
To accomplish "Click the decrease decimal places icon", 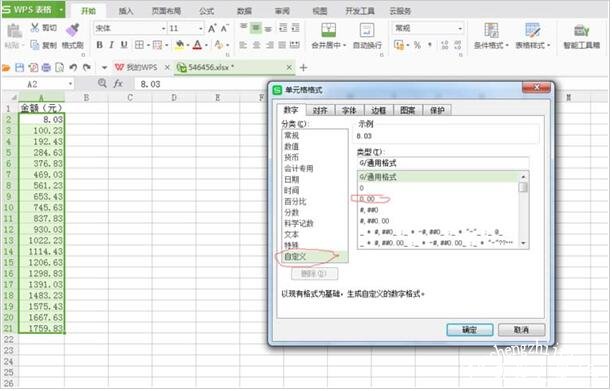I will click(457, 45).
